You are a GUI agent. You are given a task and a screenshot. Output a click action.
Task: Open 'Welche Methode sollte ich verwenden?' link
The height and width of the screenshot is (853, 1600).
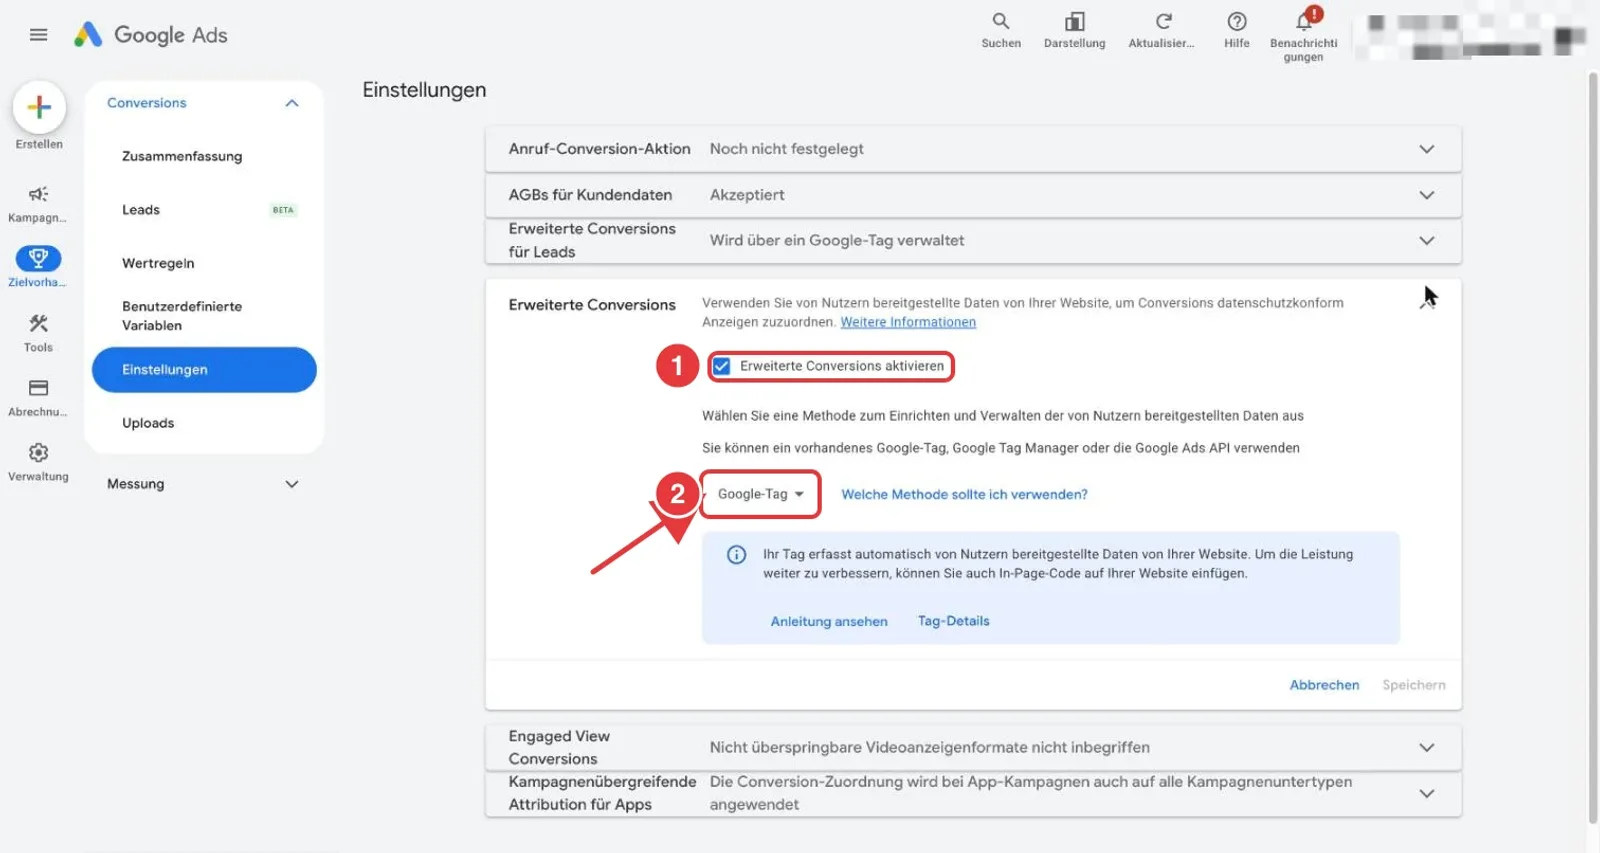pos(964,494)
